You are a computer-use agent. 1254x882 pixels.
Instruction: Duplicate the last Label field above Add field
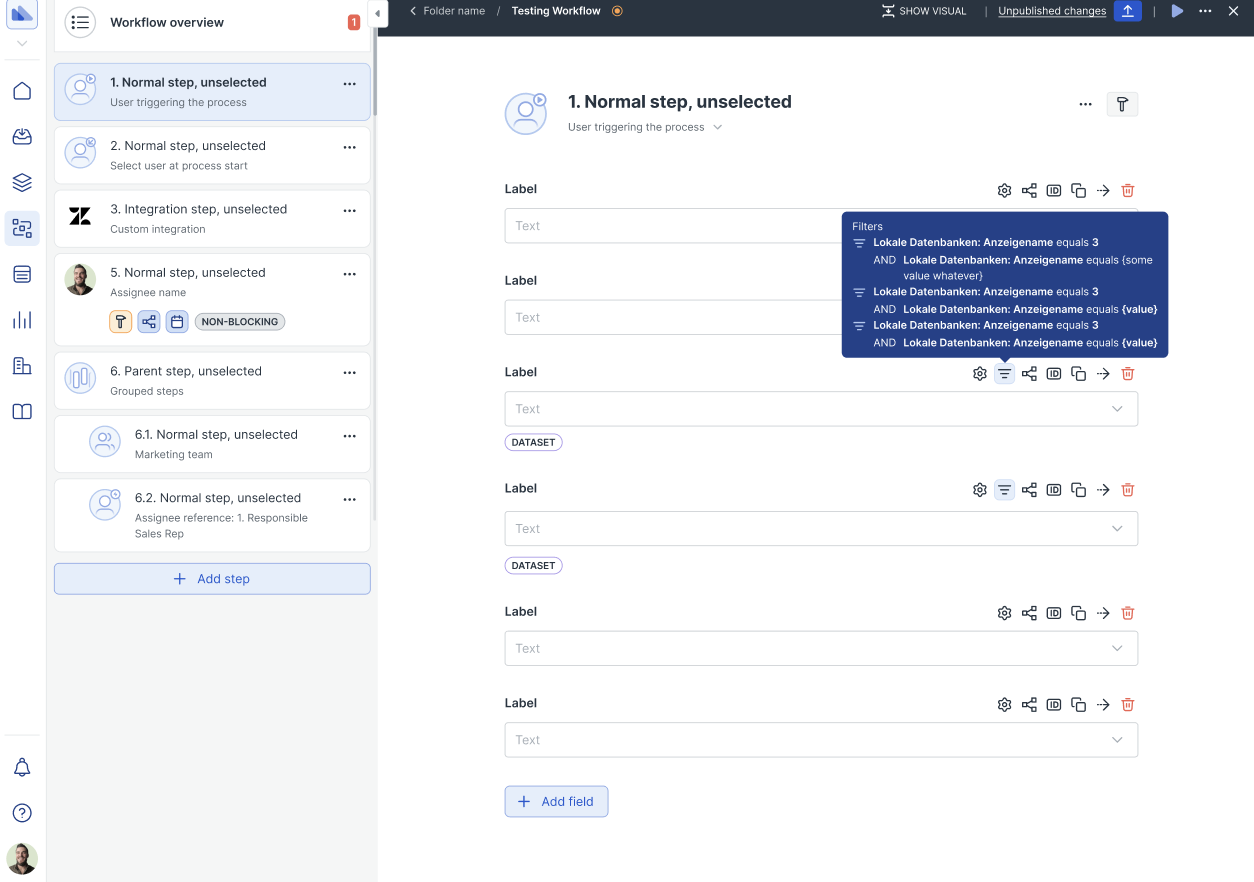[1079, 705]
